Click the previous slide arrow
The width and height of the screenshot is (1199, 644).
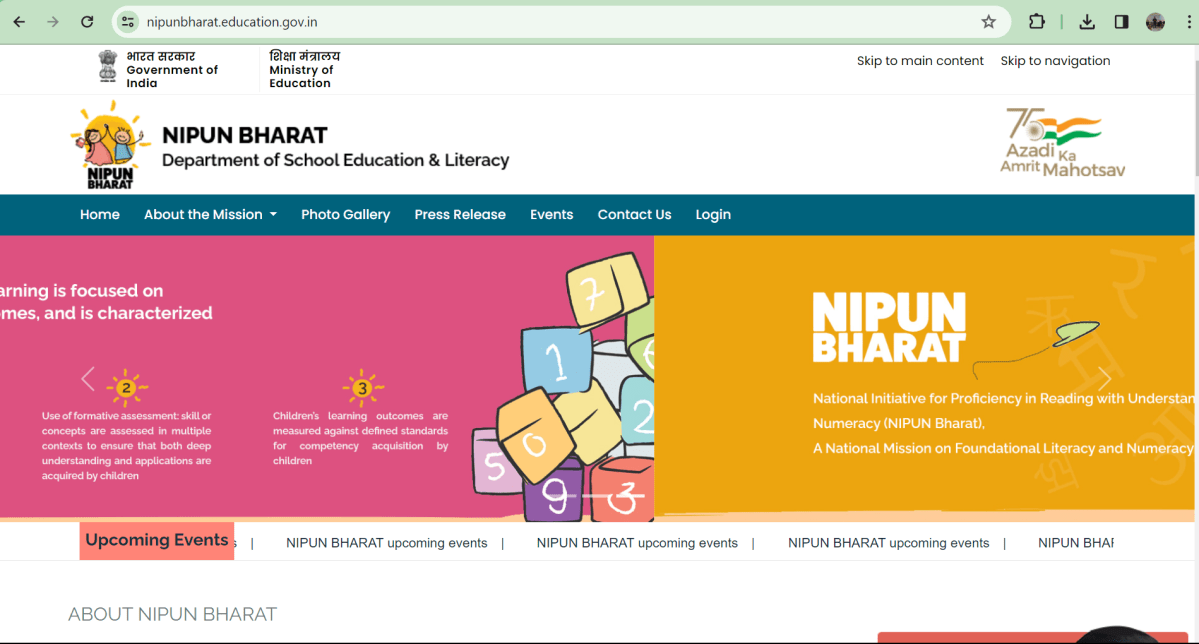87,379
